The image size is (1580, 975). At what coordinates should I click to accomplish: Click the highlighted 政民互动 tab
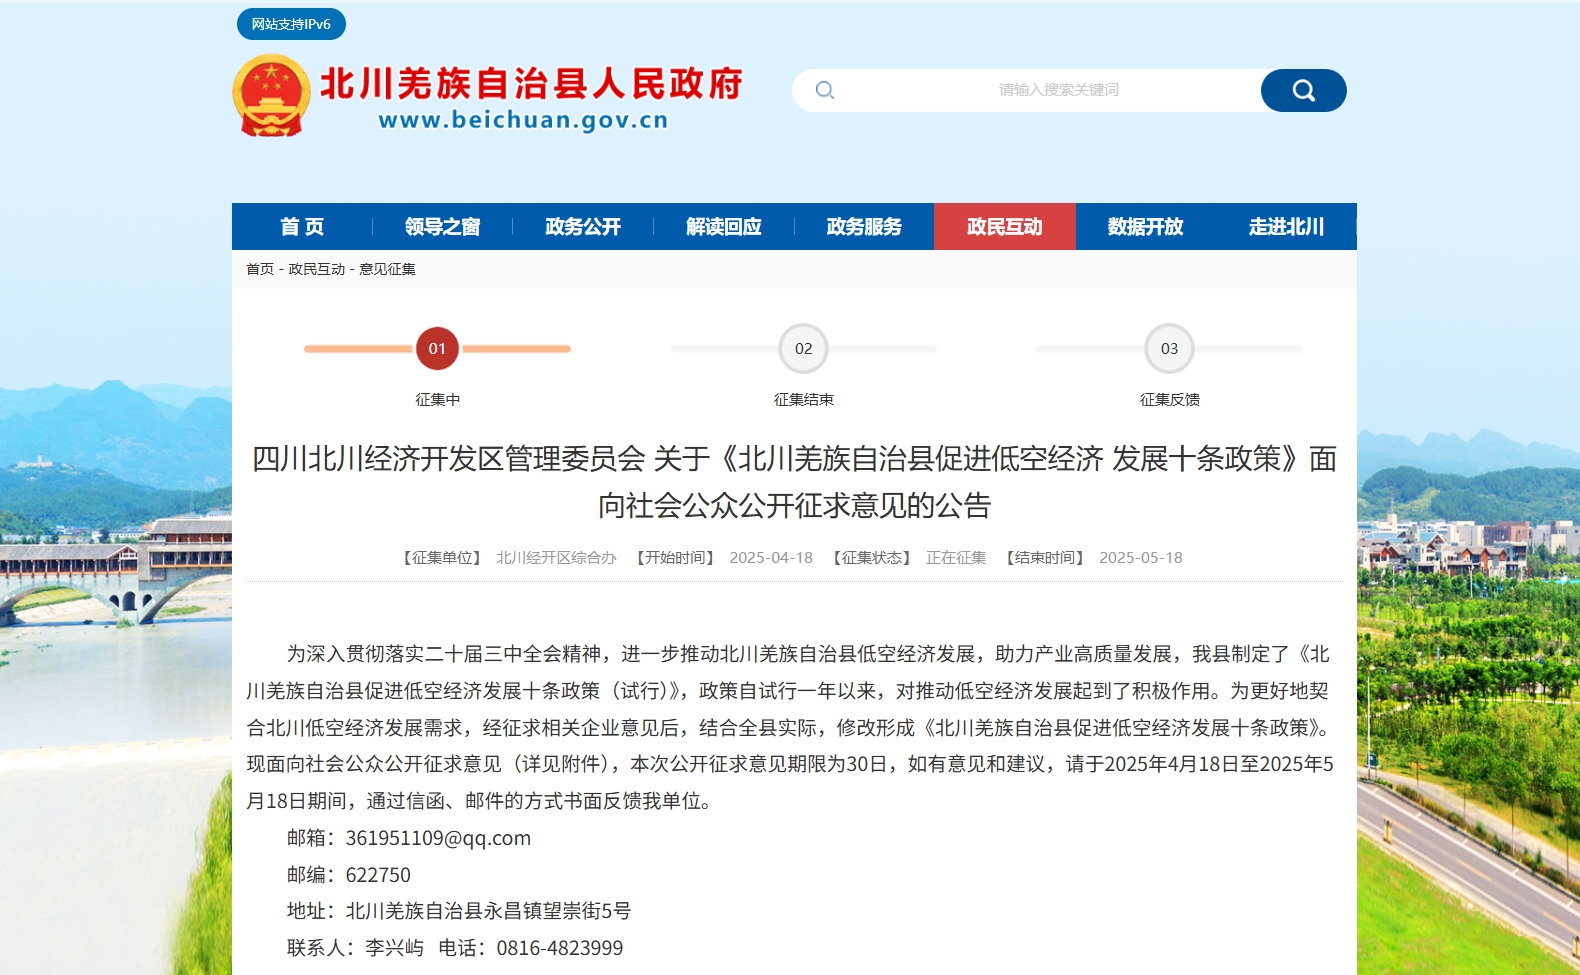pyautogui.click(x=1004, y=227)
